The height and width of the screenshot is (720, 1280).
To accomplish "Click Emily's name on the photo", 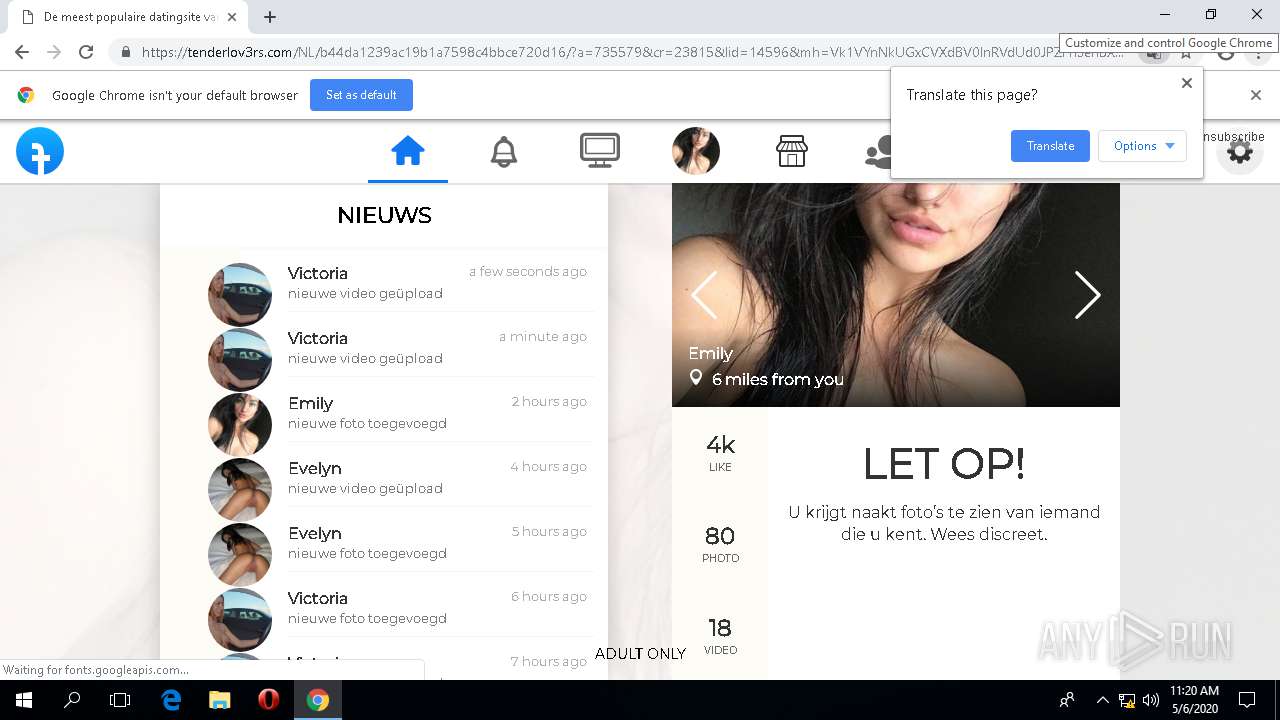I will click(x=711, y=353).
